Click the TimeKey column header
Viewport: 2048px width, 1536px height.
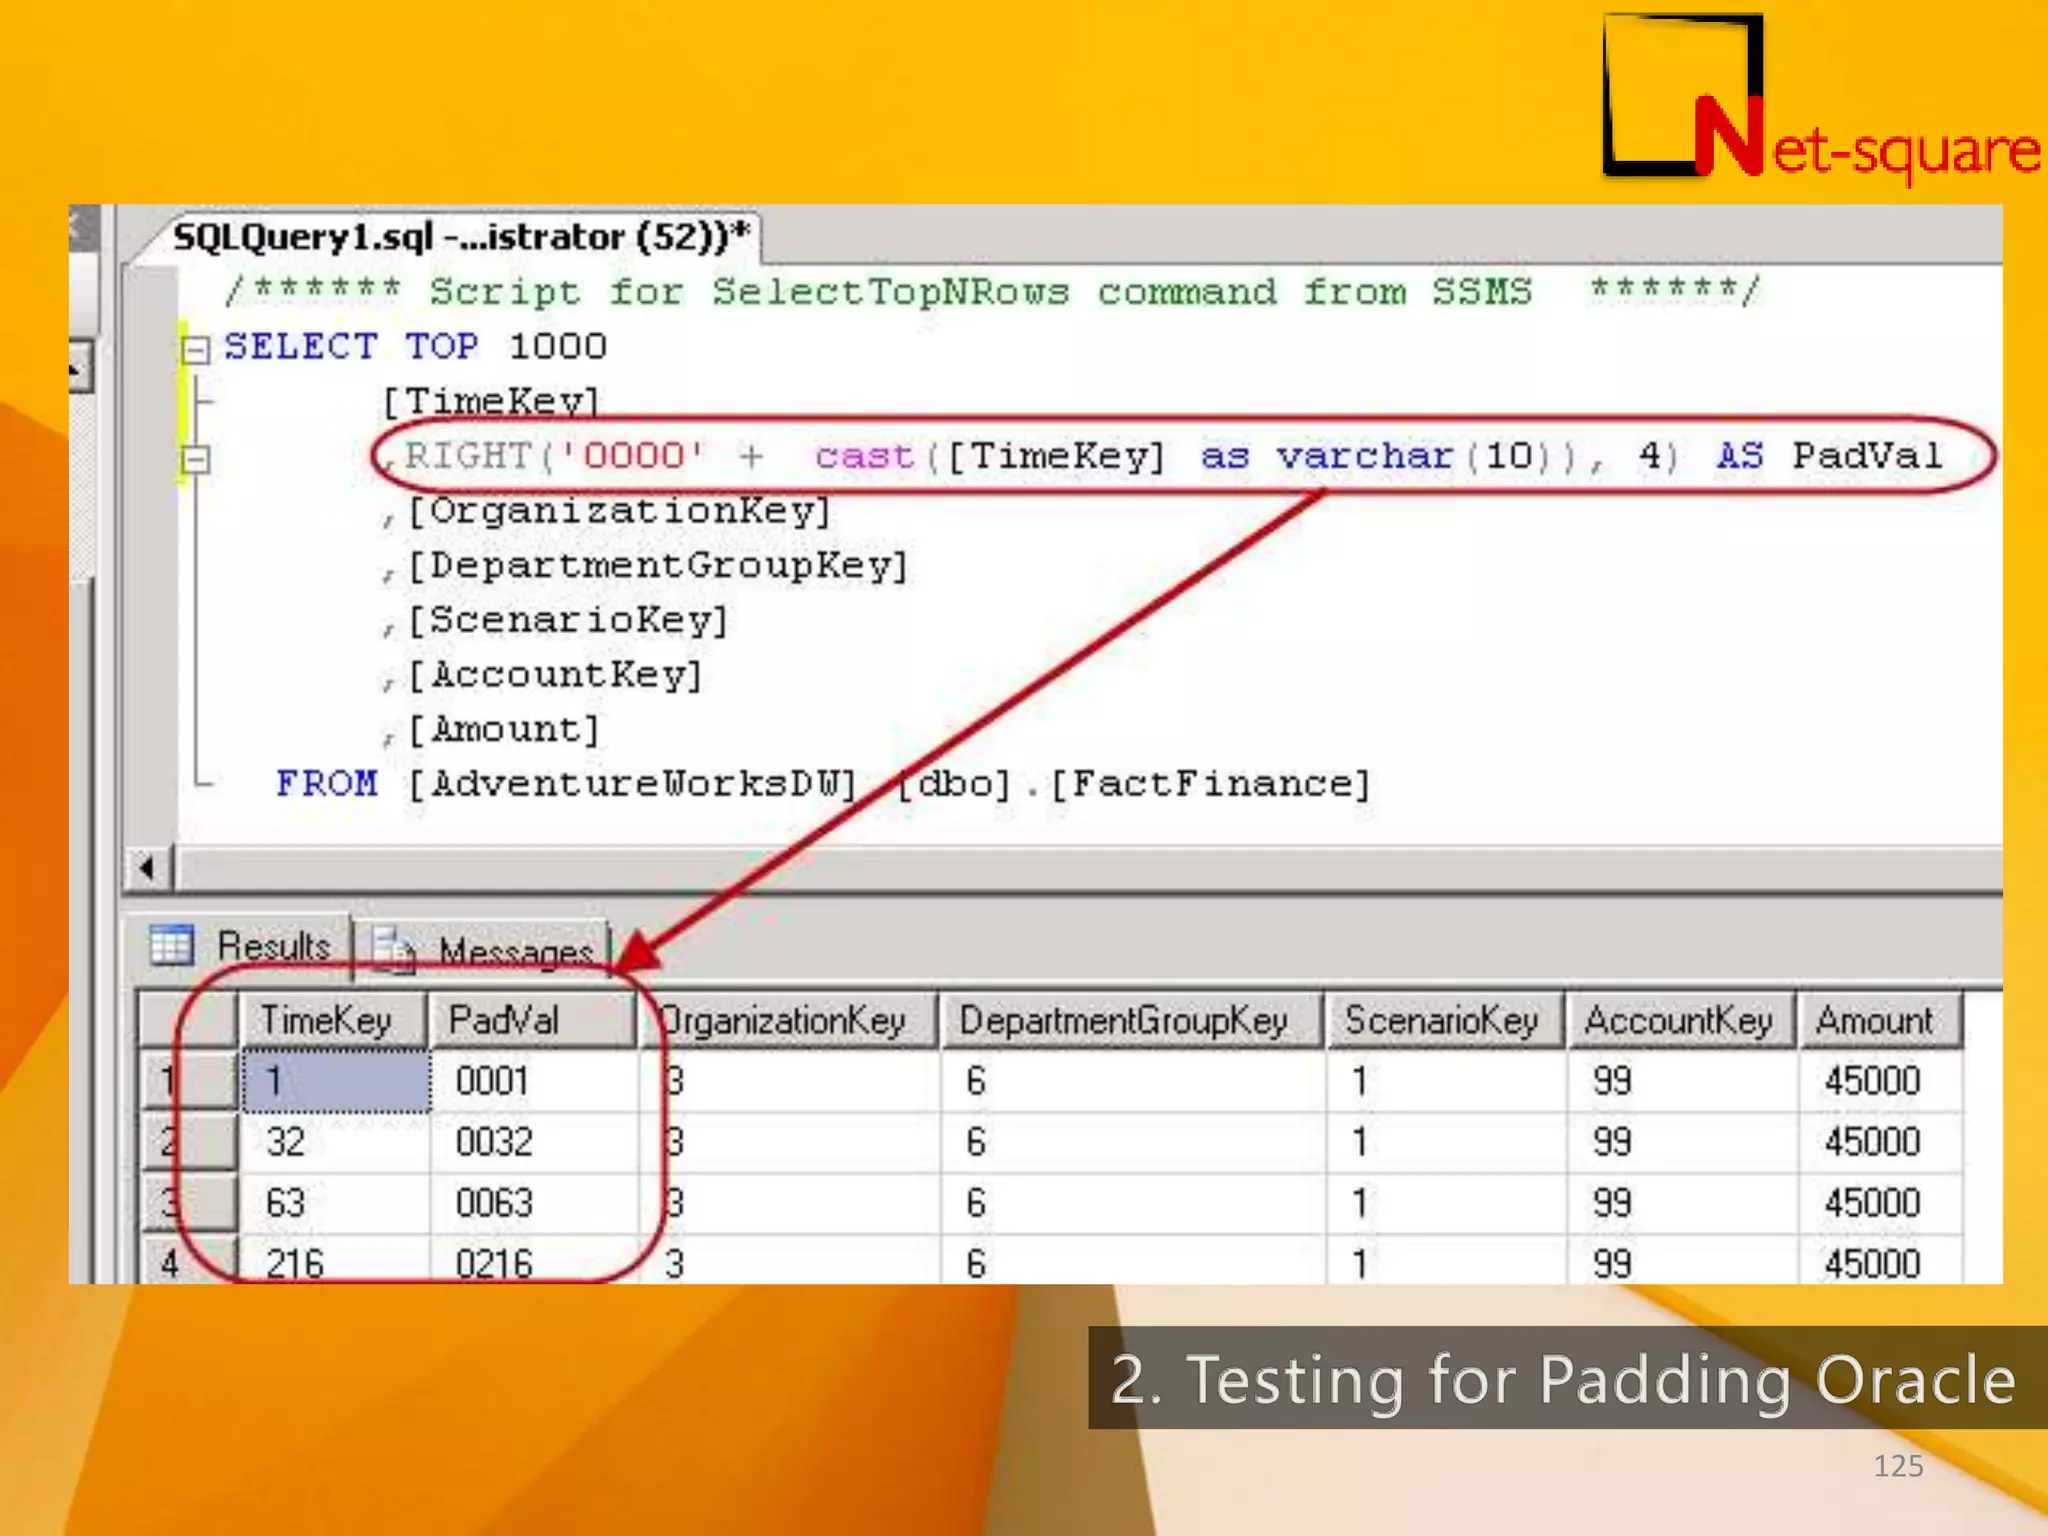coord(326,1020)
